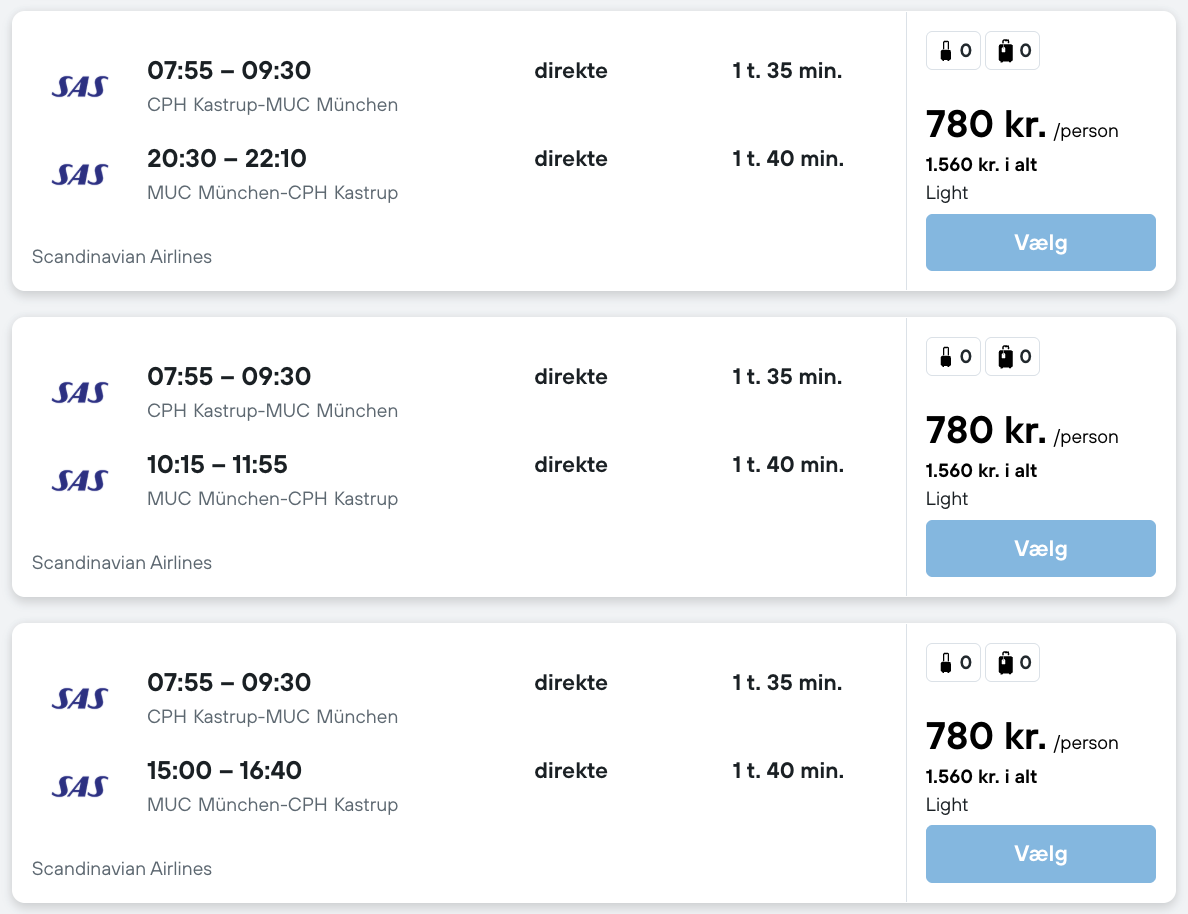Click Scandinavian Airlines label in top card
Image resolution: width=1188 pixels, height=914 pixels.
pyautogui.click(x=122, y=257)
